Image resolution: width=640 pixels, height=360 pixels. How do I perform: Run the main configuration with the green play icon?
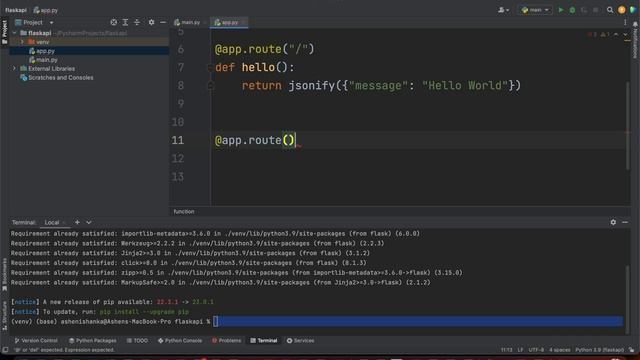click(x=561, y=10)
